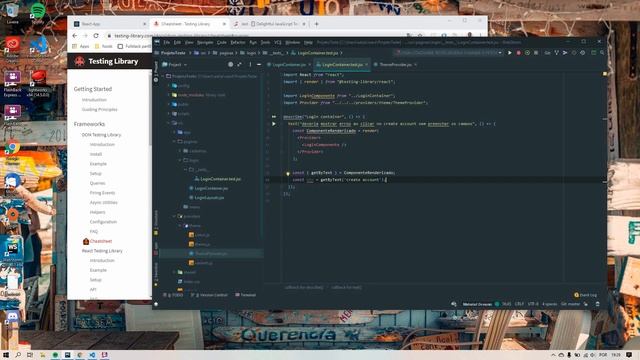The width and height of the screenshot is (640, 360).
Task: Open the Refactor menu in WebStorm
Action: (238, 42)
